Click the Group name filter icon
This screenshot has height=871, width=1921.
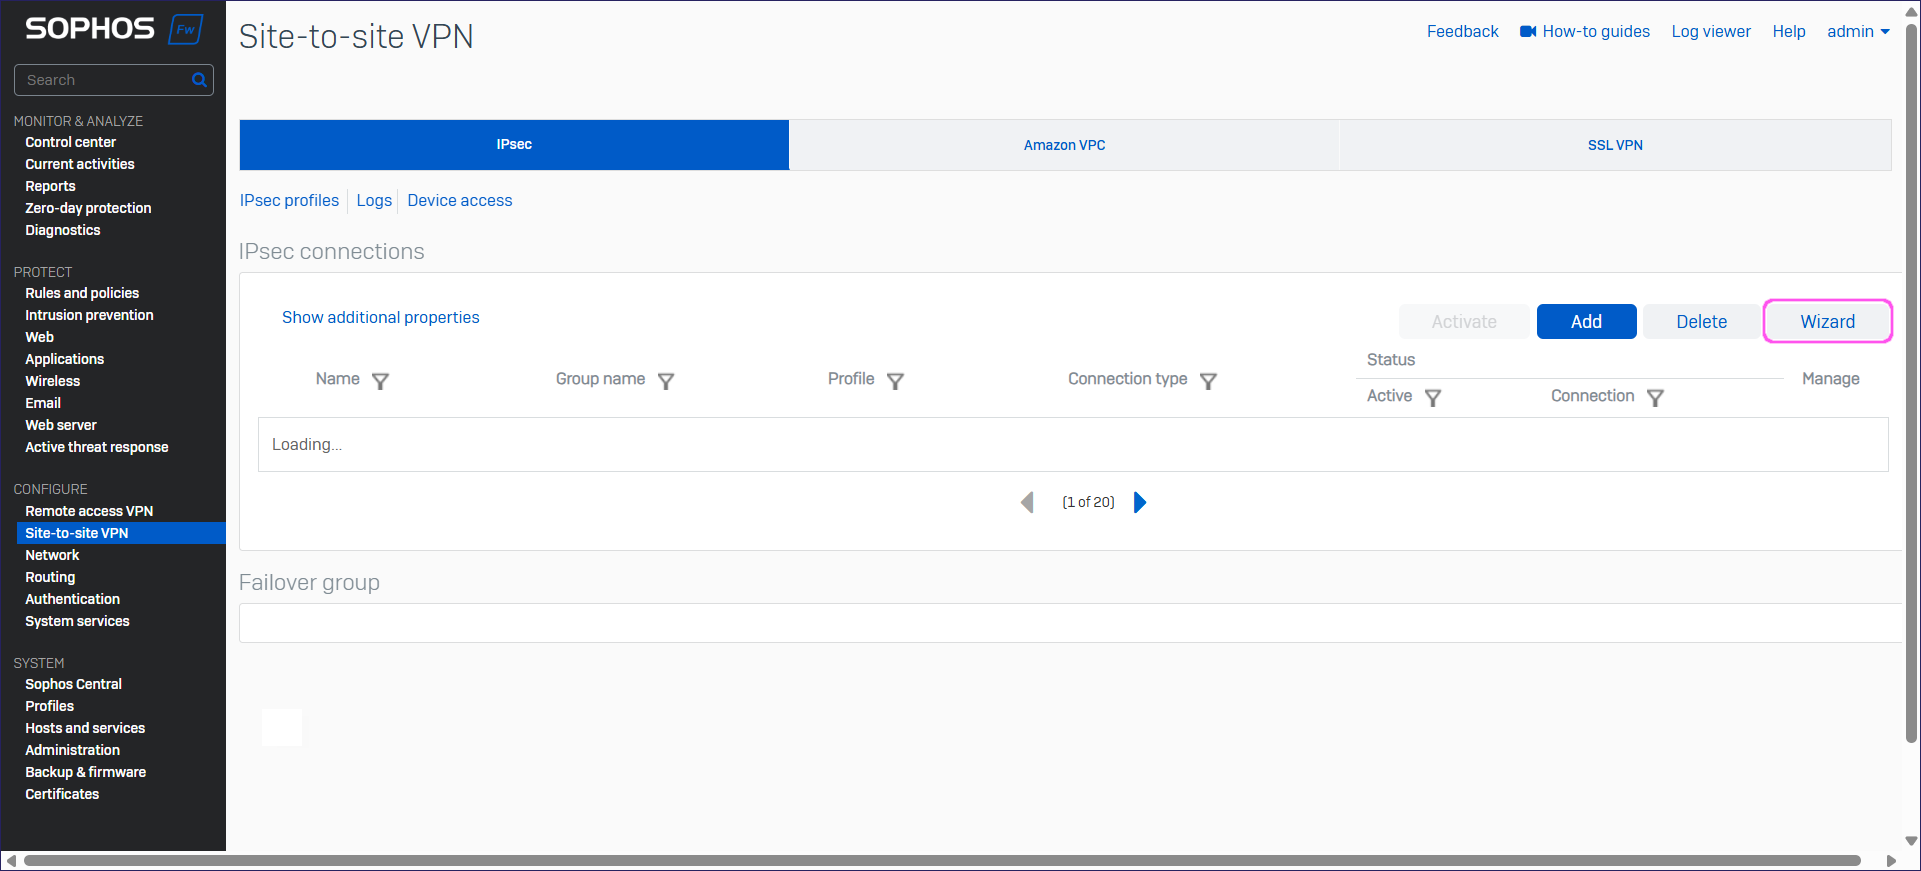pos(666,381)
